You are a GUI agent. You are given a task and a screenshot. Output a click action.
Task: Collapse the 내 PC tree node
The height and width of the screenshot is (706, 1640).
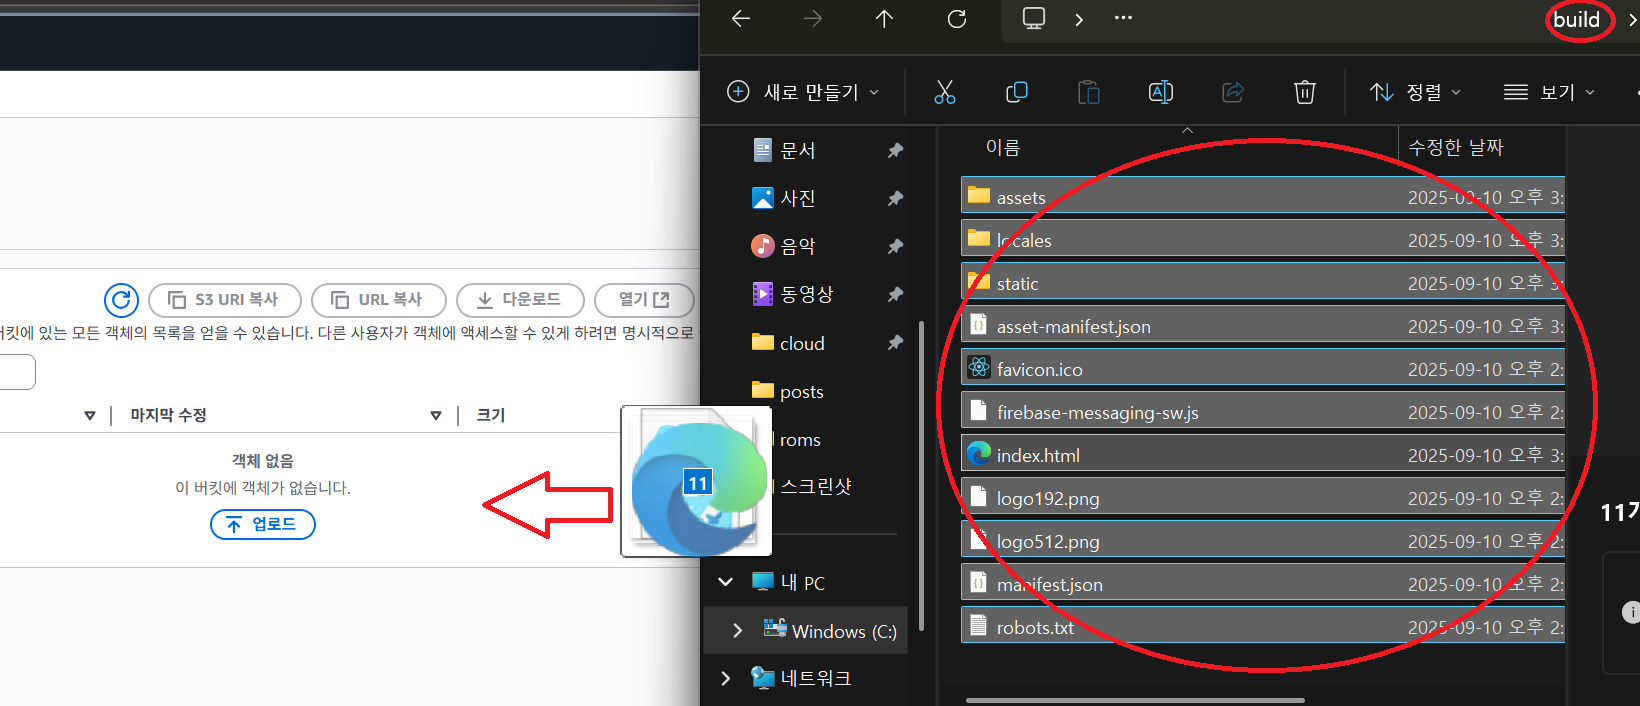point(725,582)
